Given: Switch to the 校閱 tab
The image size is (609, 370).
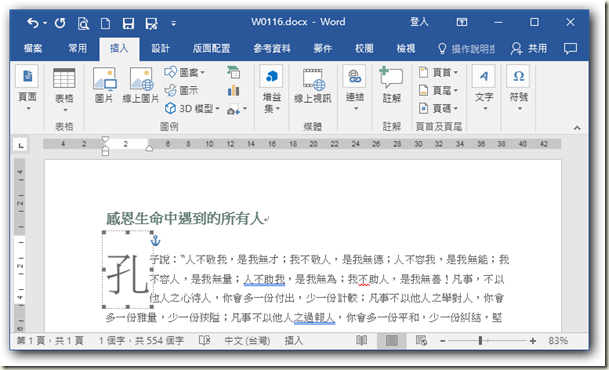Looking at the screenshot, I should point(364,49).
